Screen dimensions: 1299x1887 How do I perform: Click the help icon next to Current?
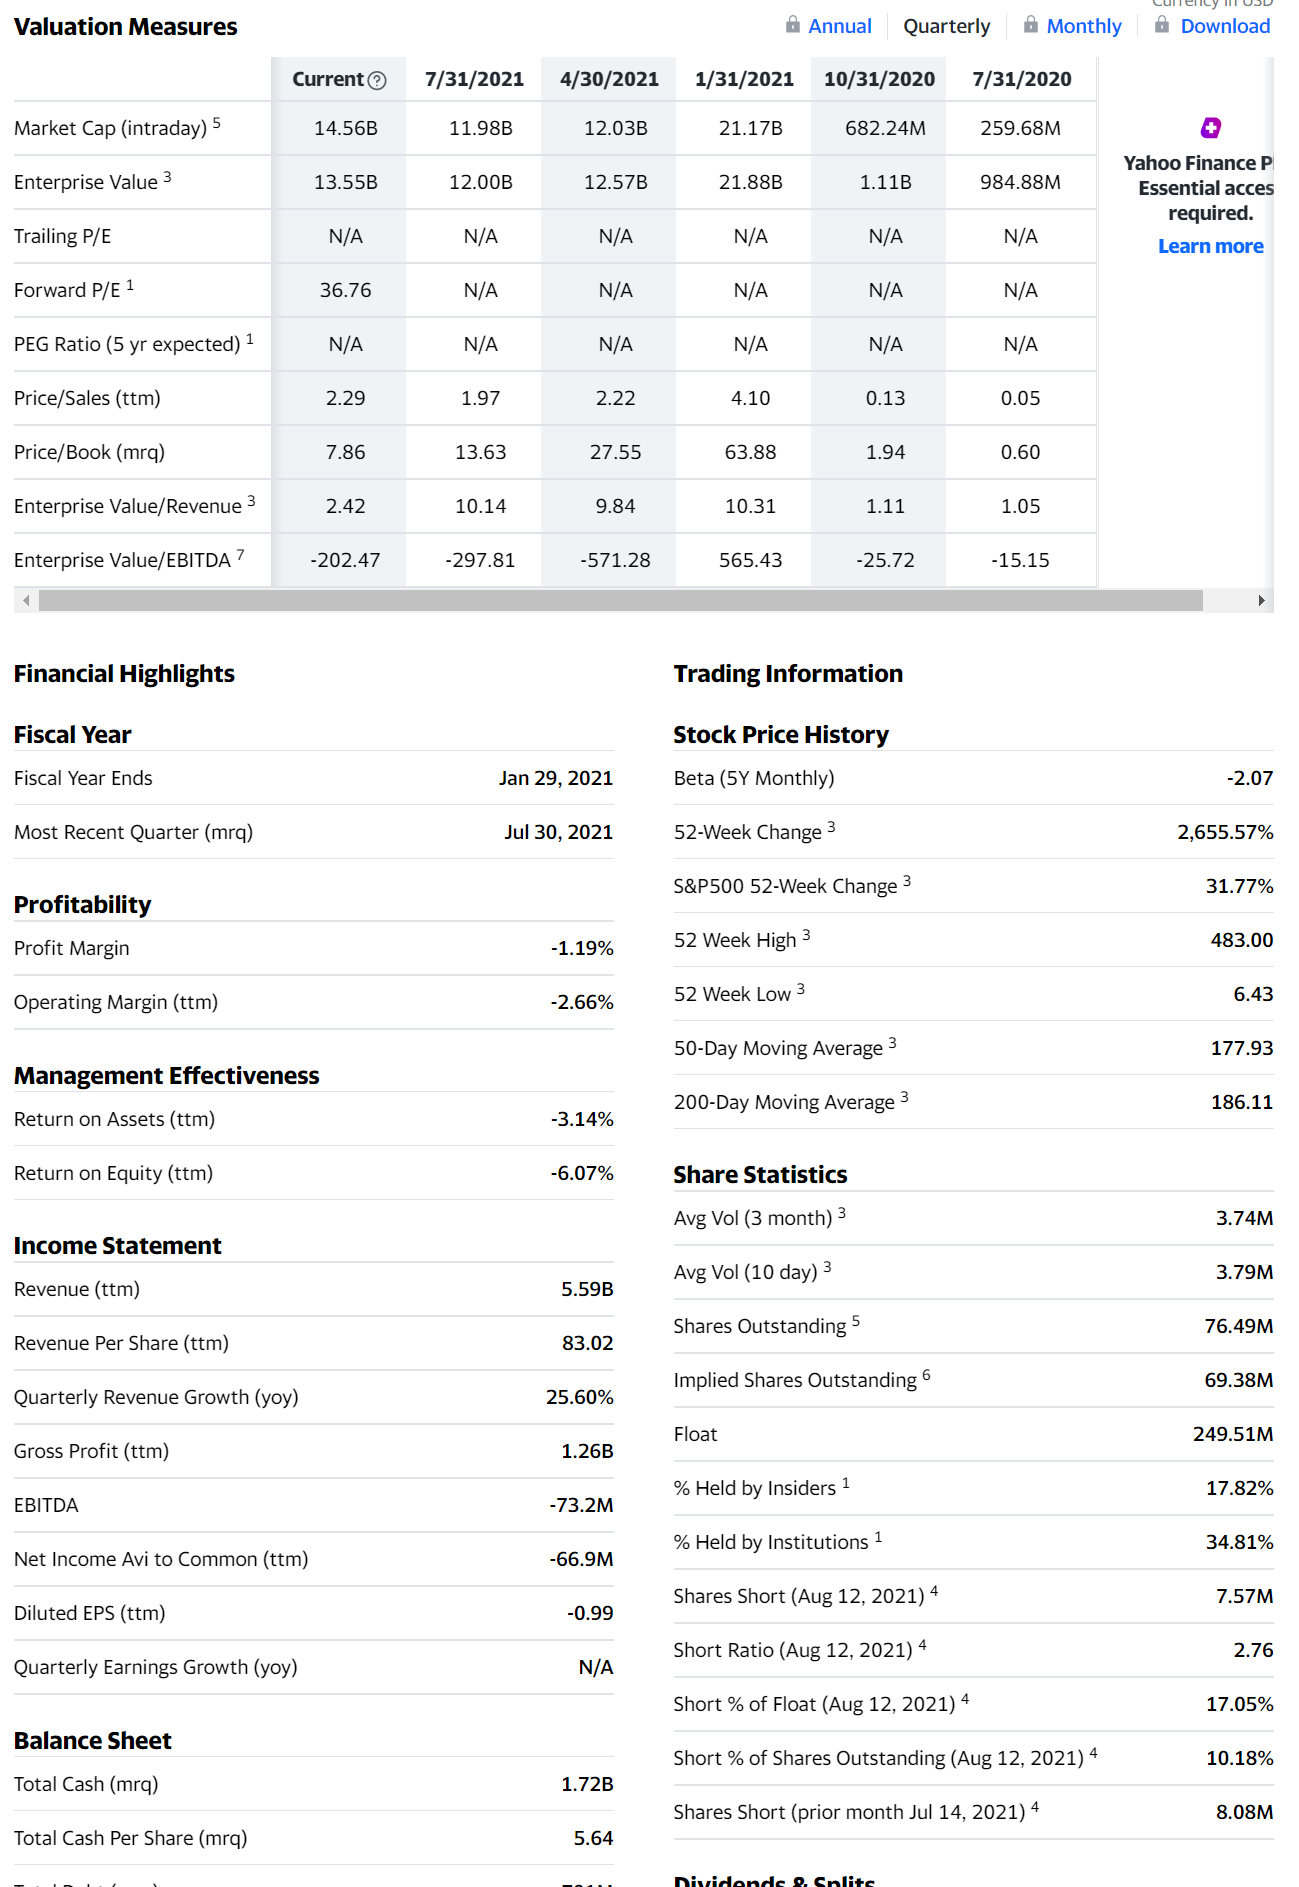coord(377,80)
